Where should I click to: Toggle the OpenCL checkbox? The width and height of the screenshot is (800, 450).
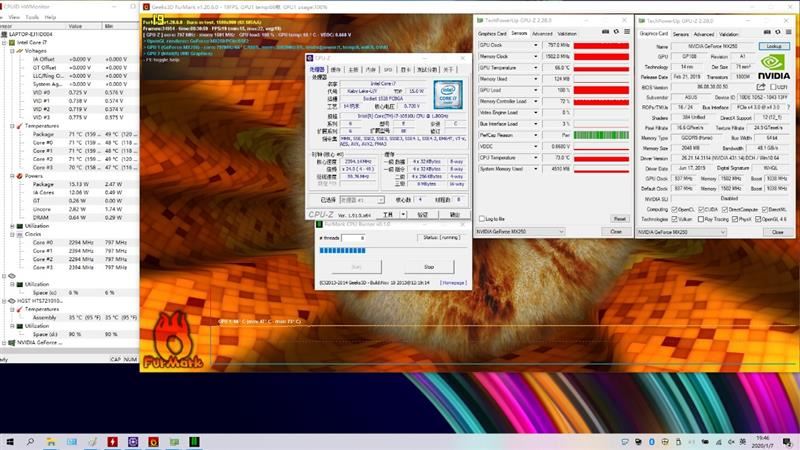(x=675, y=210)
